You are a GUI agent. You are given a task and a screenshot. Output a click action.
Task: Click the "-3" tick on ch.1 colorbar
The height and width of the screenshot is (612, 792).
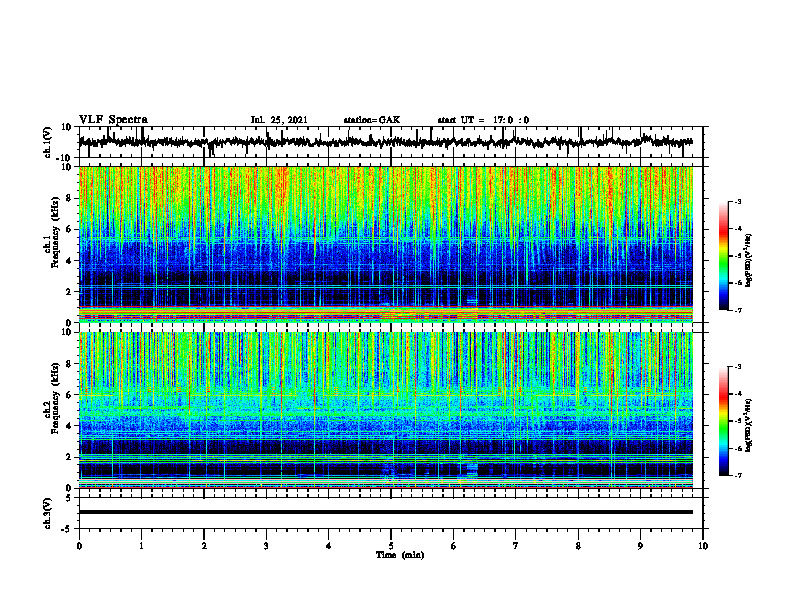tap(737, 201)
